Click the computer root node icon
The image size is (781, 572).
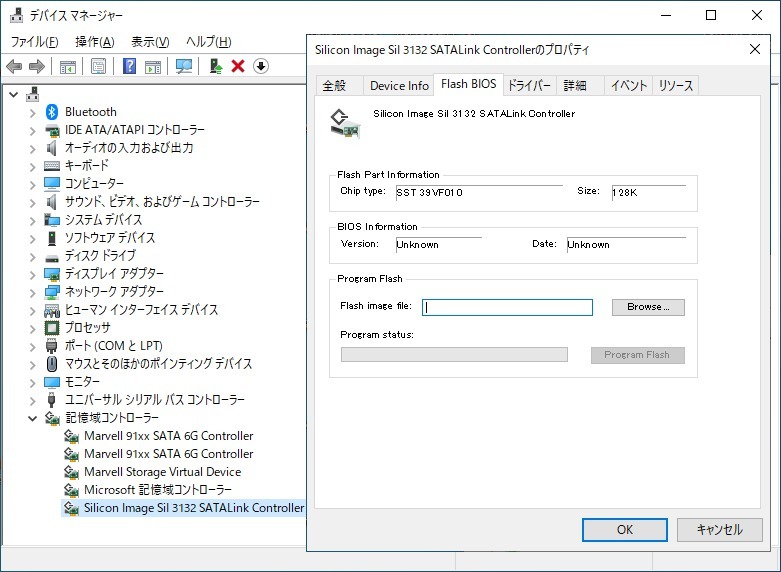point(33,94)
